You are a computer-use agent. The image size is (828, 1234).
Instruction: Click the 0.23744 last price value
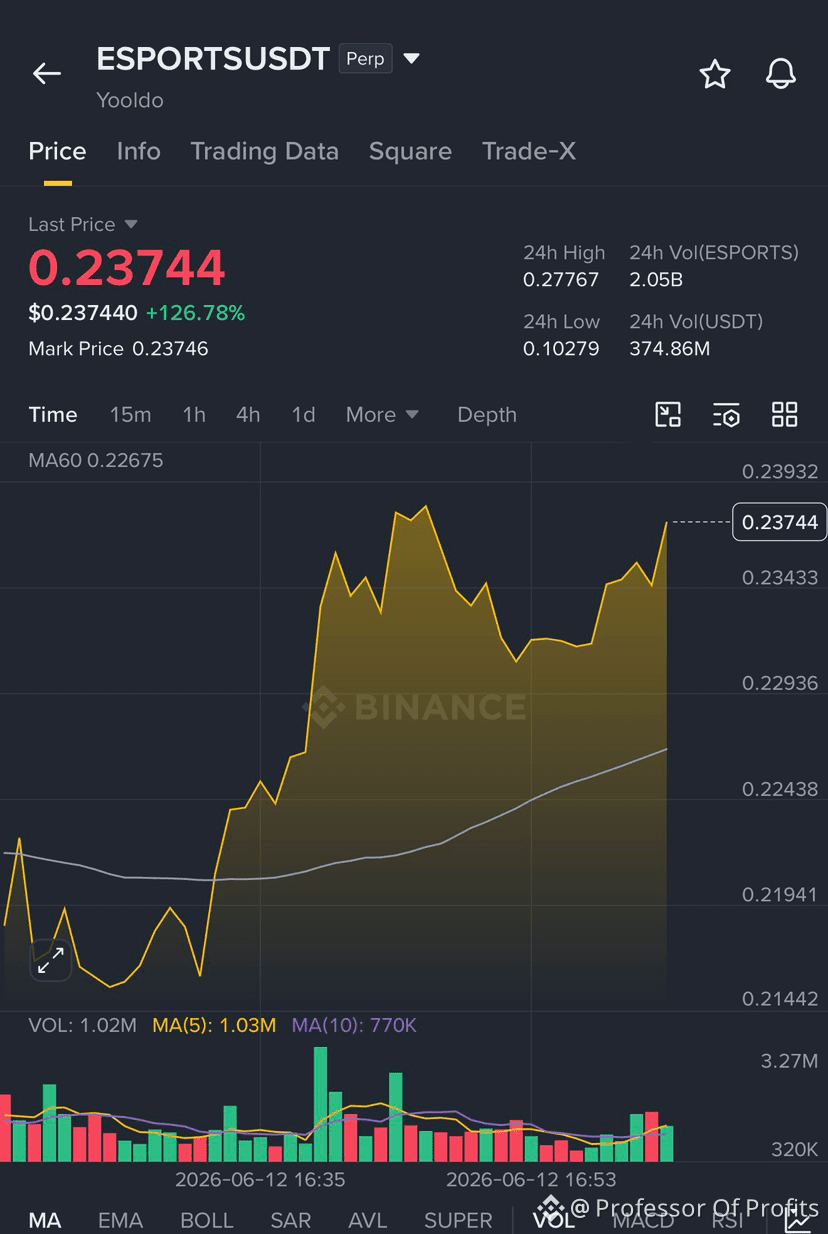[127, 268]
